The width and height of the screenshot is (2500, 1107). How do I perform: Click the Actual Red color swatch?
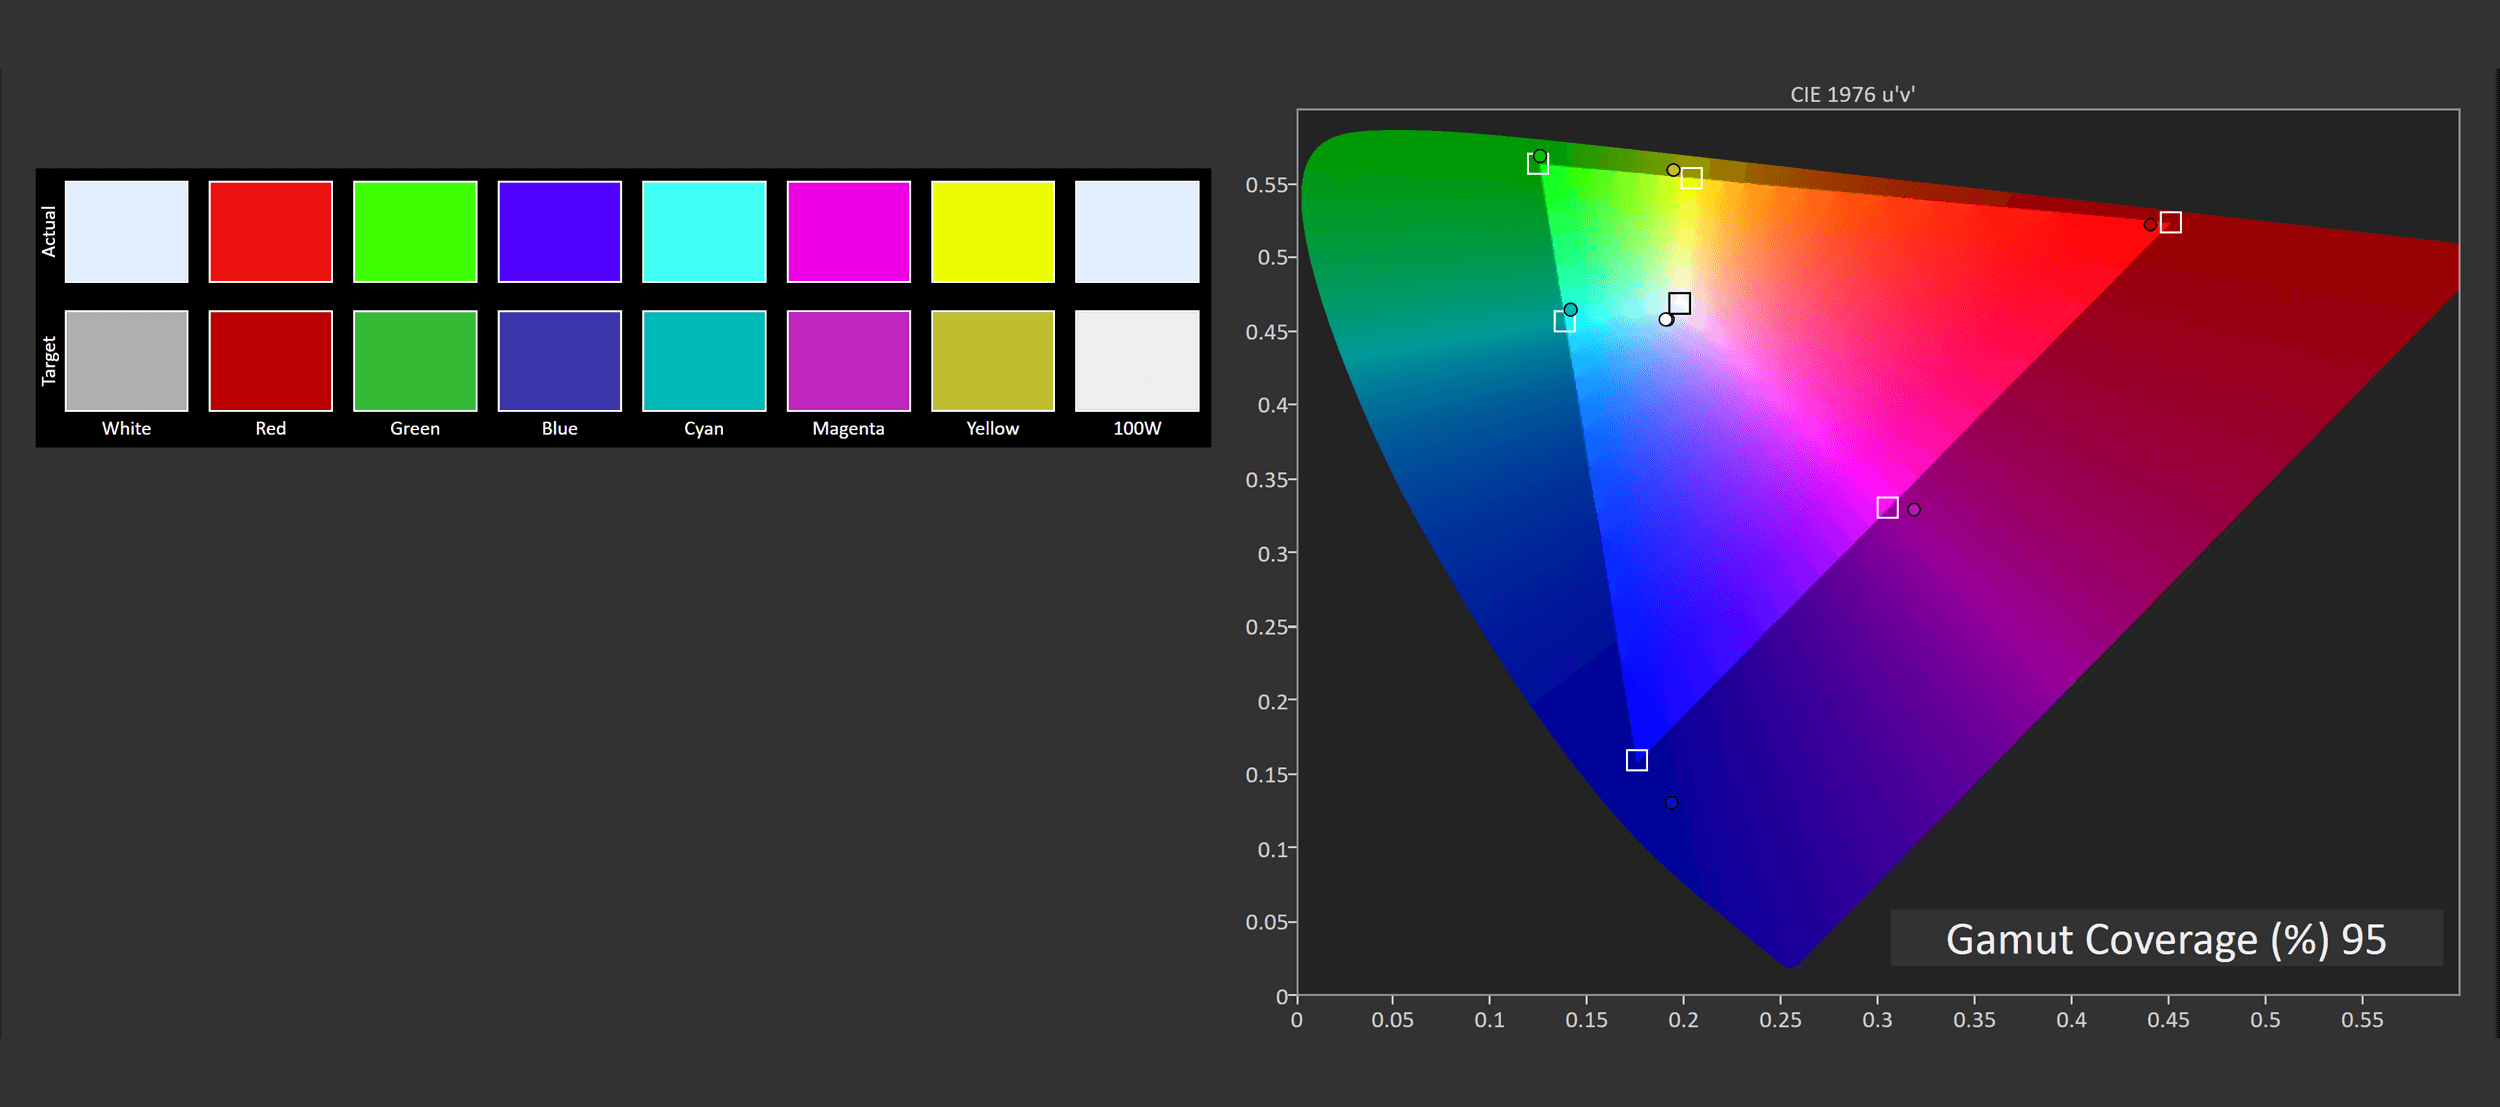tap(270, 231)
